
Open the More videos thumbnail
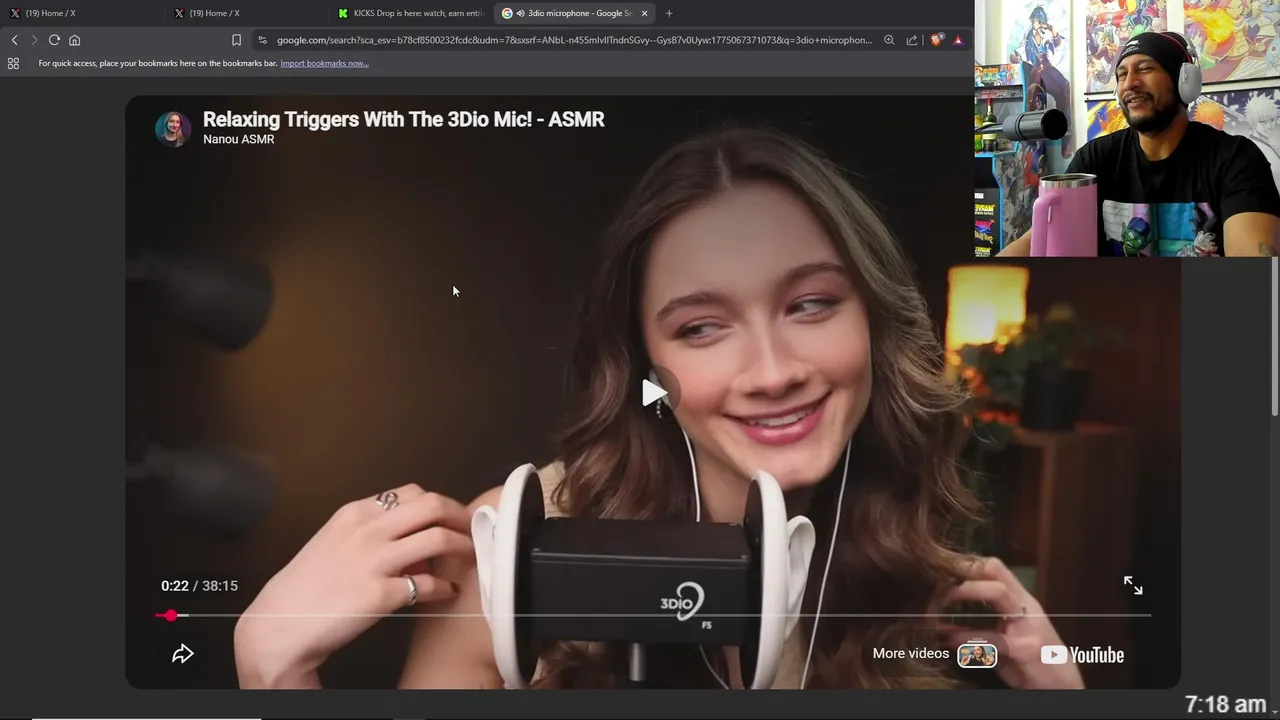(x=977, y=655)
